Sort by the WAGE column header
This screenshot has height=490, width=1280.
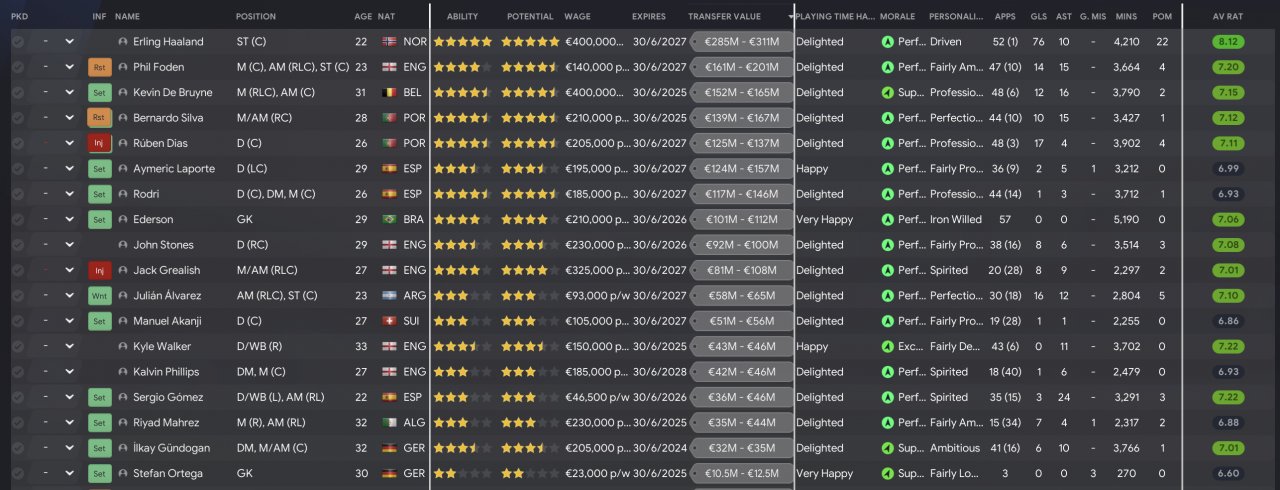[577, 17]
